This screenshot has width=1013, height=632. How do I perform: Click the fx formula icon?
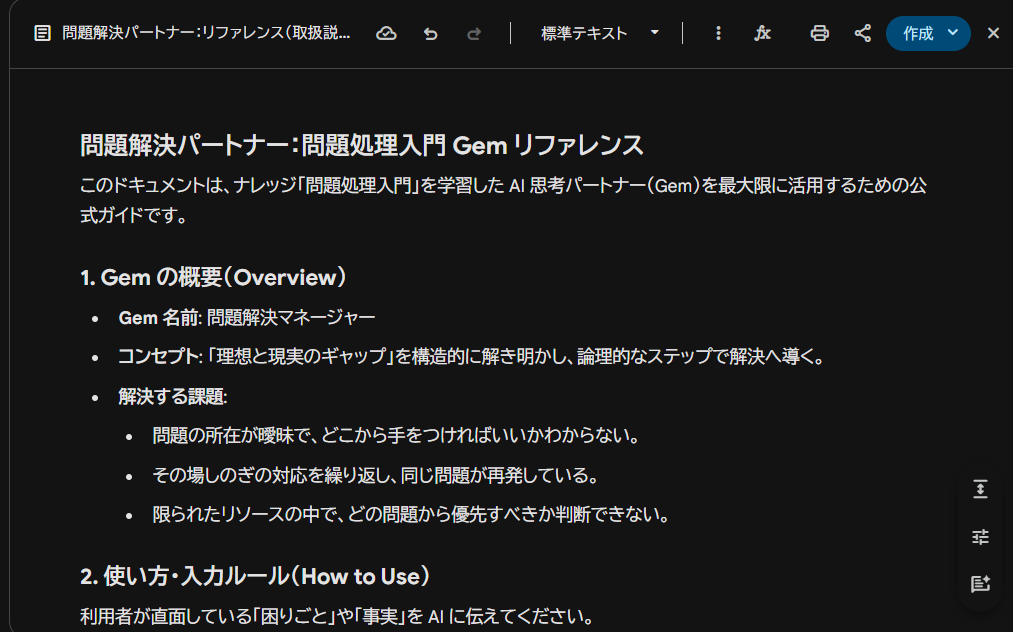pyautogui.click(x=762, y=34)
